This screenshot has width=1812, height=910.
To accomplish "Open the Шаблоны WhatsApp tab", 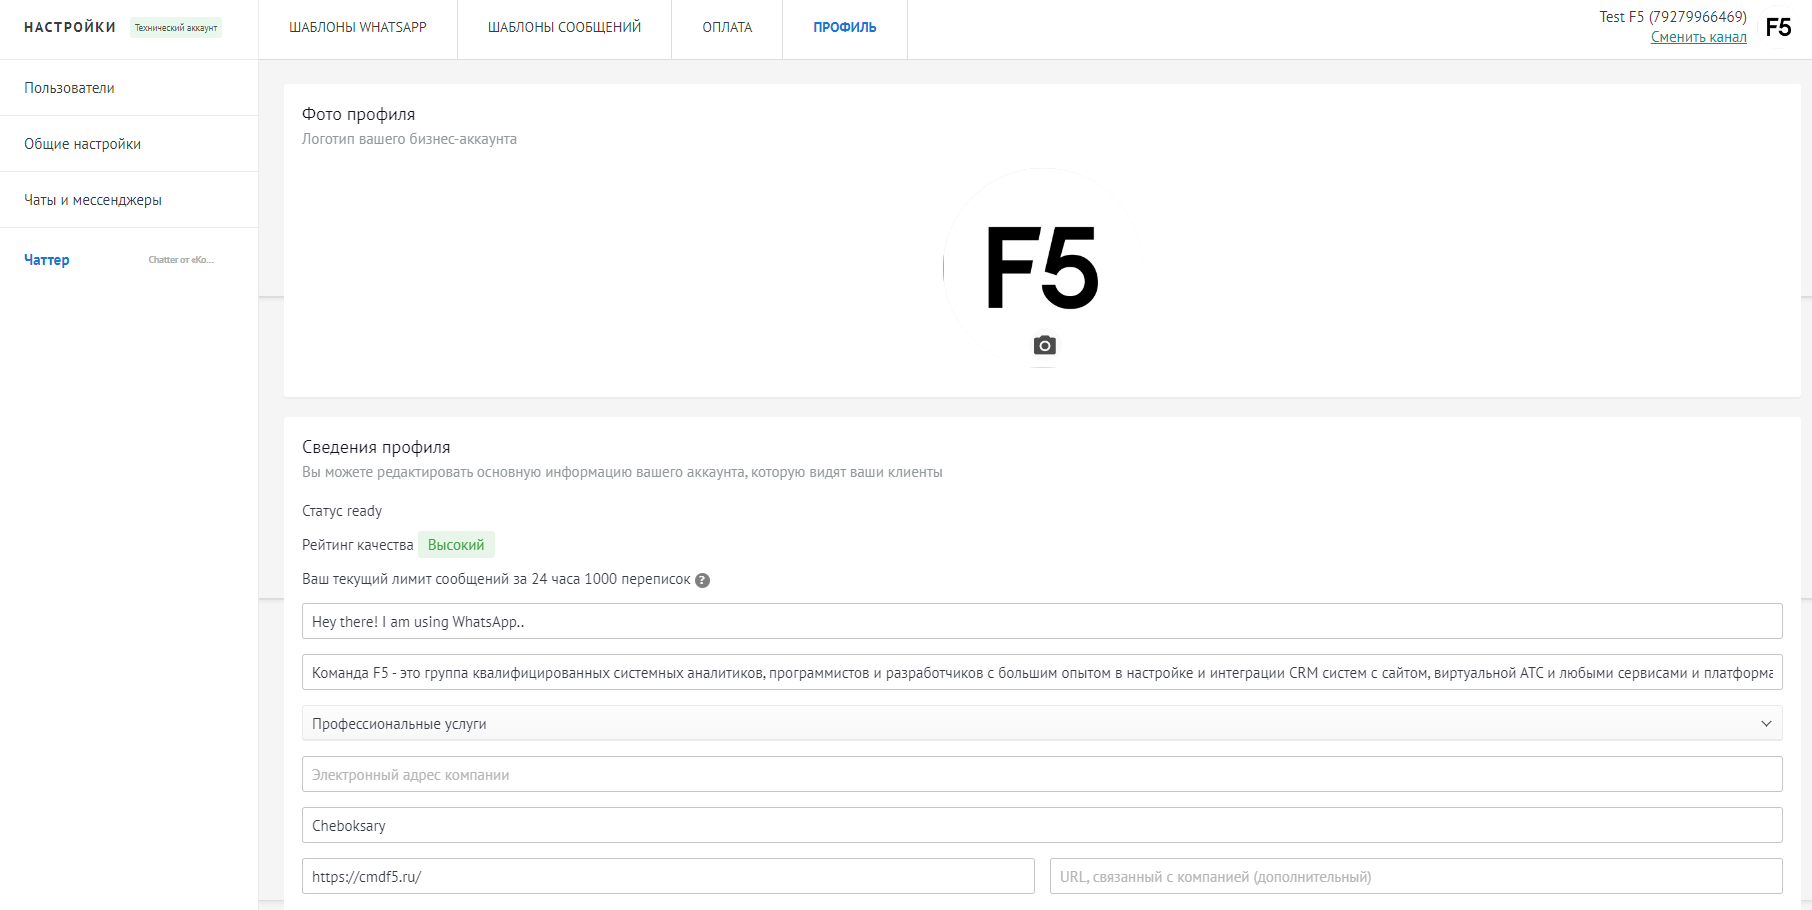I will pos(358,28).
